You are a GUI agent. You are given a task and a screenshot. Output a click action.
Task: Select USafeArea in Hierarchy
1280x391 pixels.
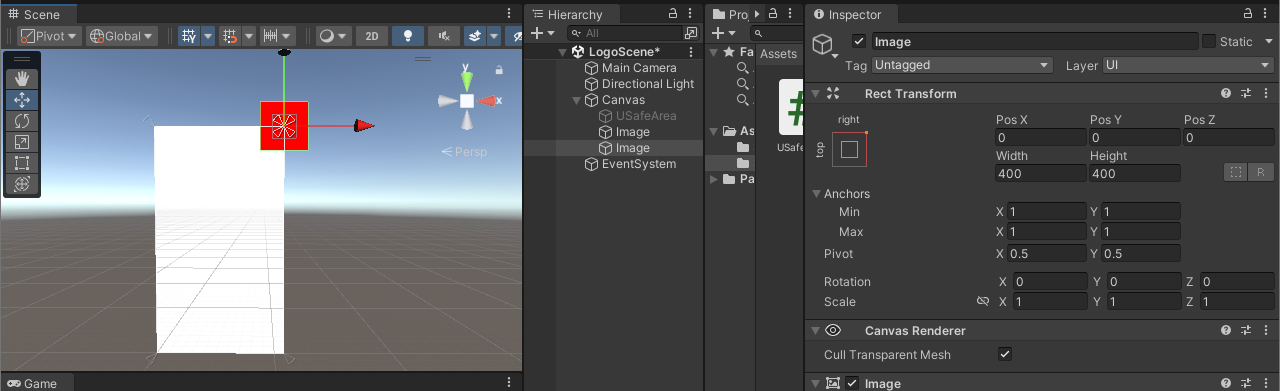pos(638,116)
